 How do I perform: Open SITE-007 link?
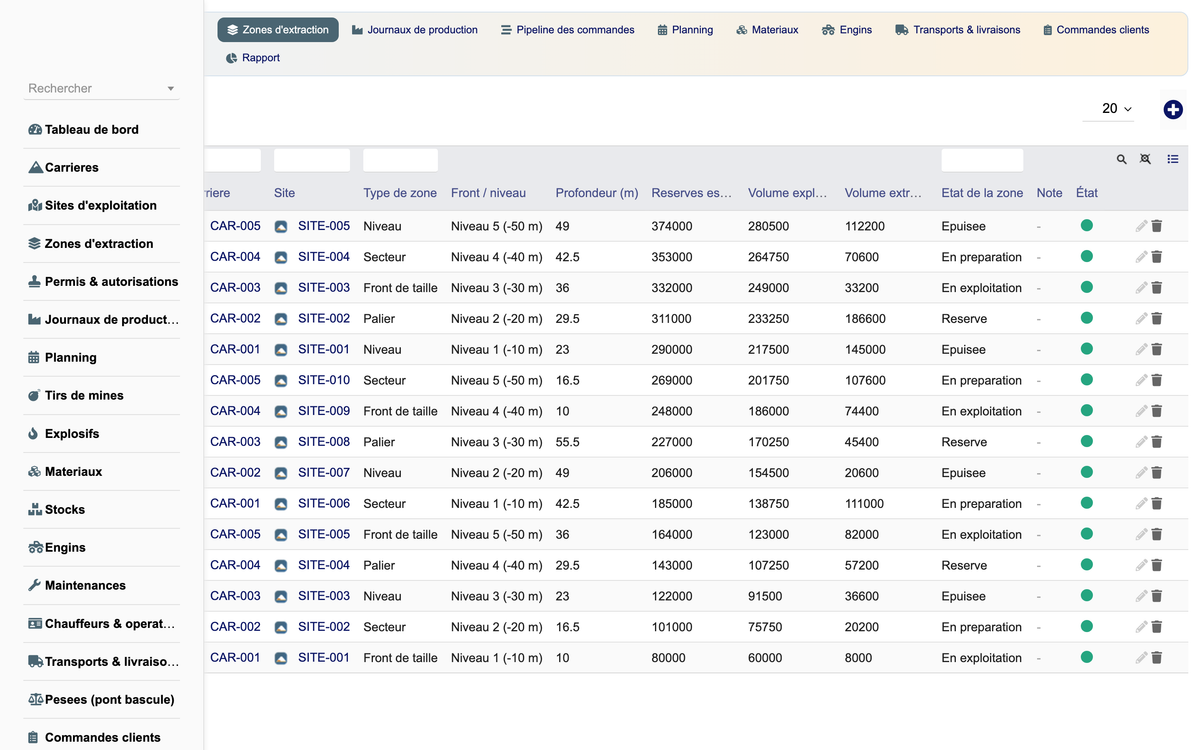(x=324, y=473)
